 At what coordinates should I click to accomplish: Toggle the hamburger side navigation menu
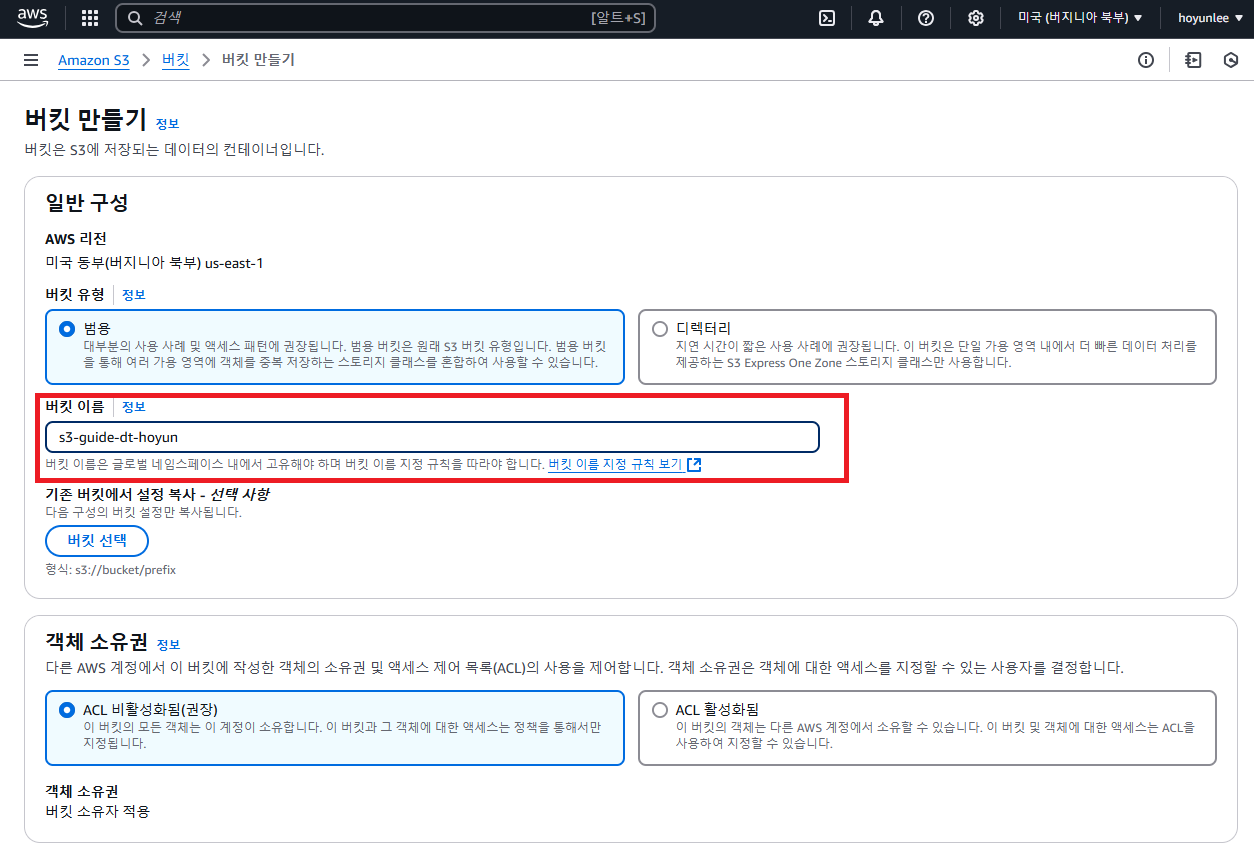(31, 60)
